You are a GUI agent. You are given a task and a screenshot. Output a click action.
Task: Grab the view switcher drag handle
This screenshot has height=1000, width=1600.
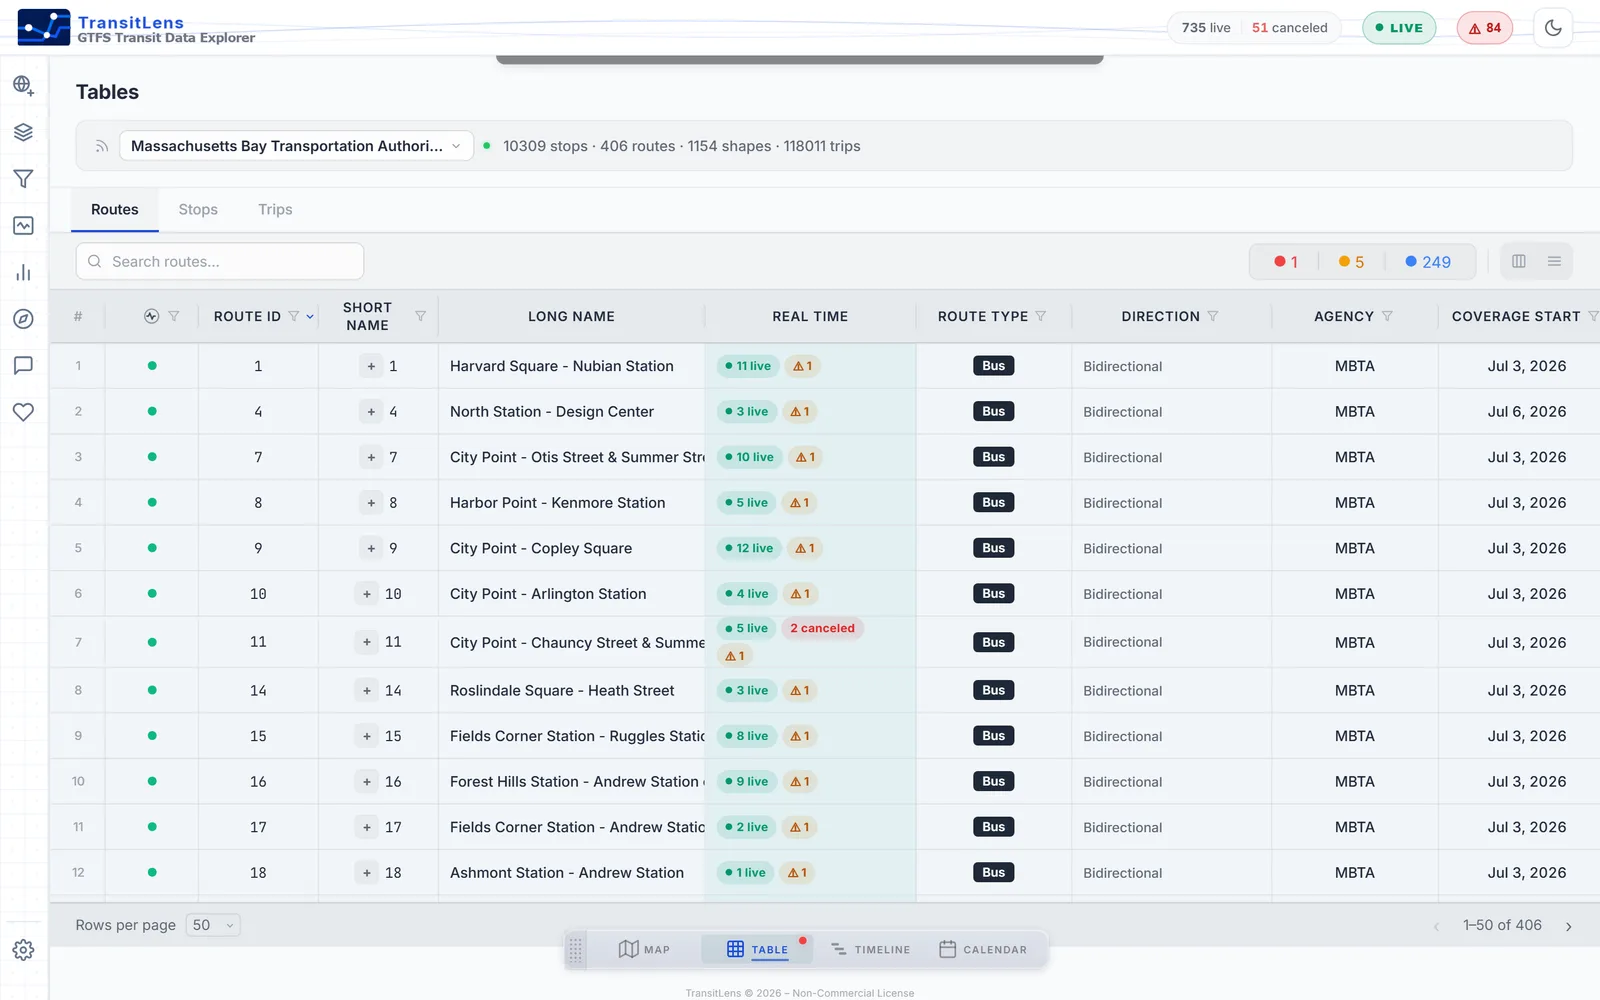(x=575, y=949)
